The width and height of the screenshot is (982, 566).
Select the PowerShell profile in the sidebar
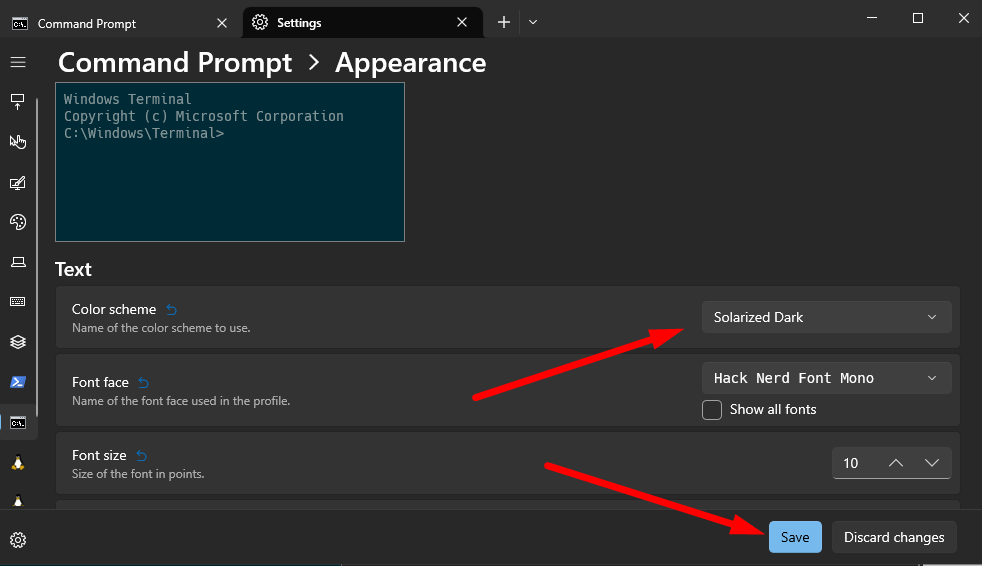click(x=18, y=382)
